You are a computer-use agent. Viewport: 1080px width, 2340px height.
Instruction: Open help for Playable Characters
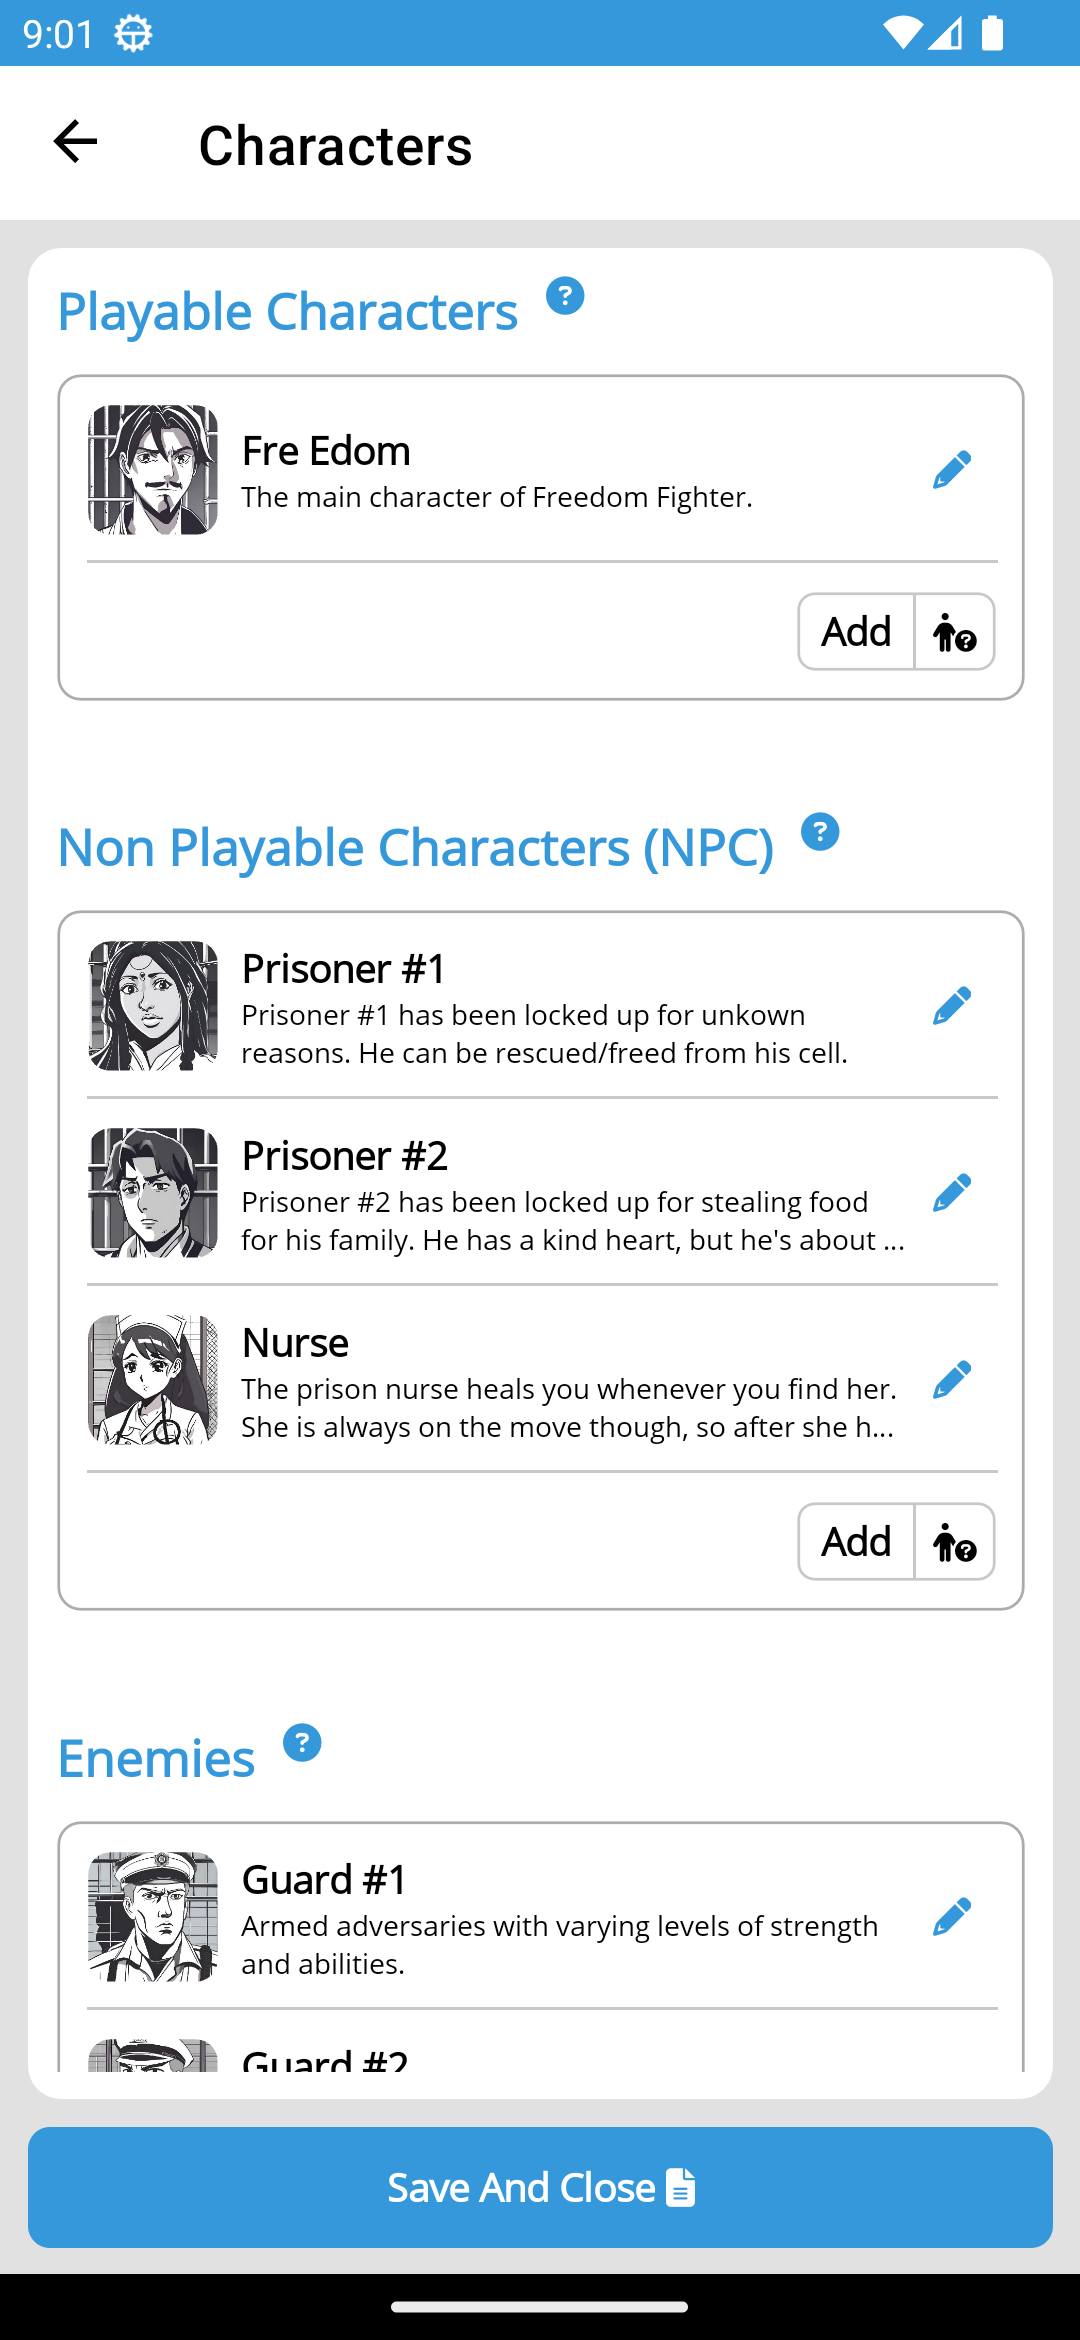tap(565, 296)
